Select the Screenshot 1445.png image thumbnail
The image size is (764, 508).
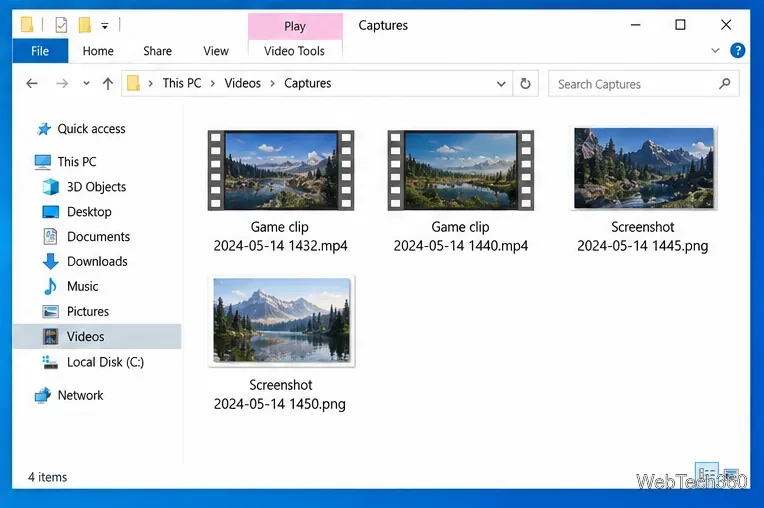(644, 169)
